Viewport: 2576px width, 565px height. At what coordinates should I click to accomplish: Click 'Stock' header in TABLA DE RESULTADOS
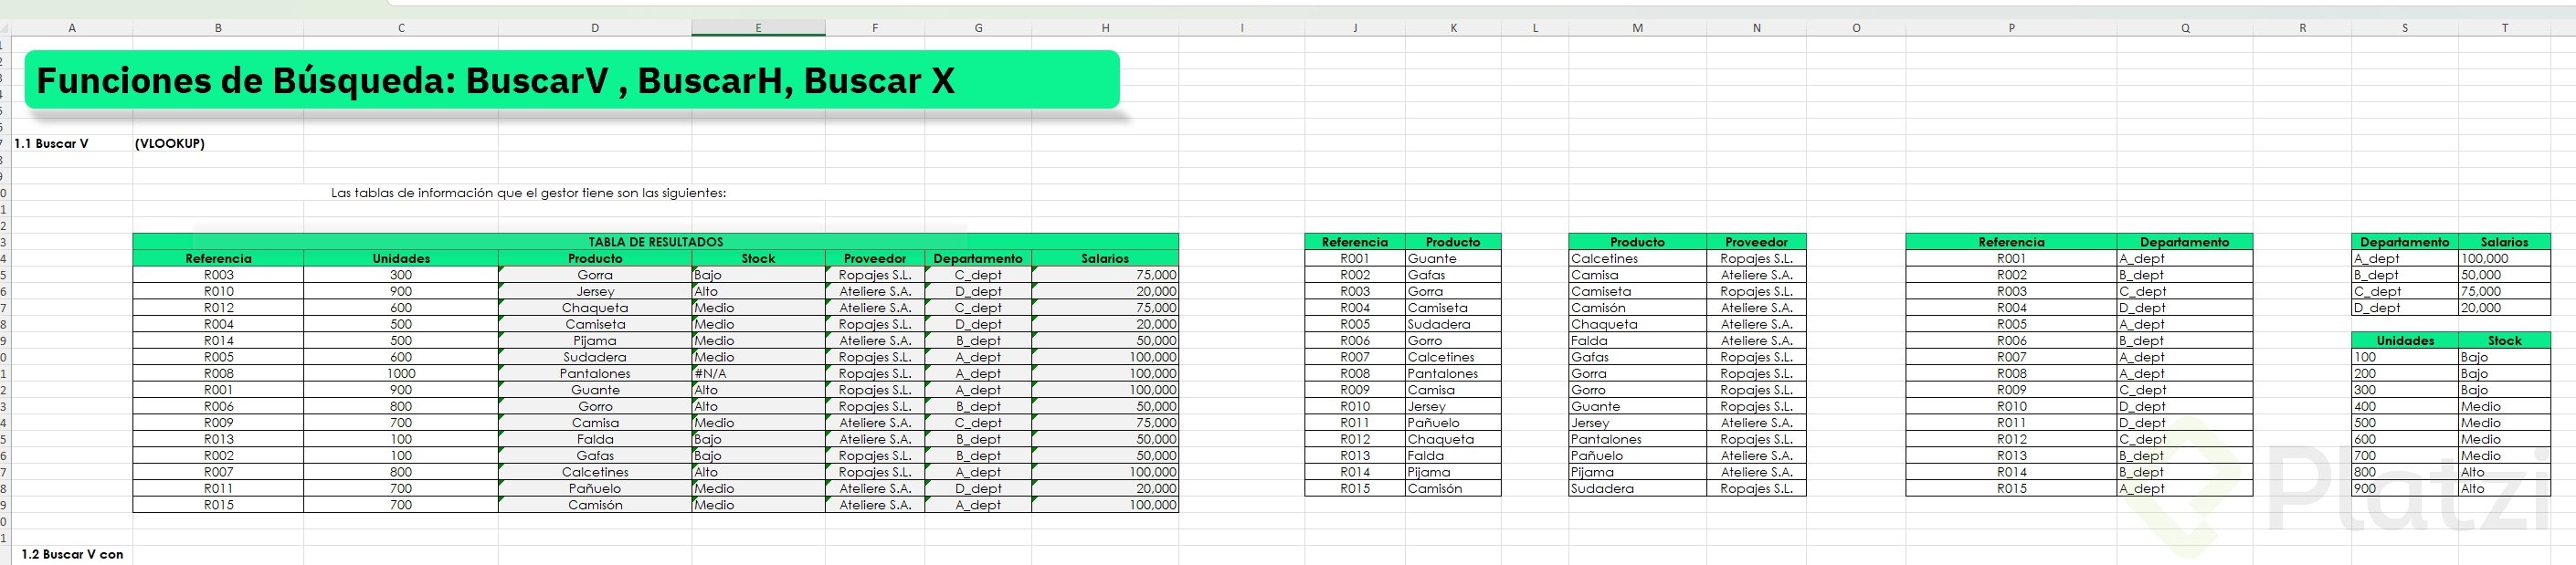[758, 258]
